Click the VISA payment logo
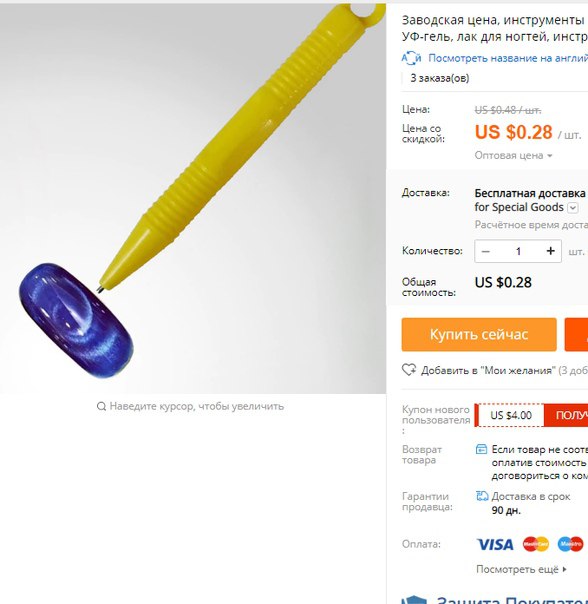 click(x=495, y=544)
